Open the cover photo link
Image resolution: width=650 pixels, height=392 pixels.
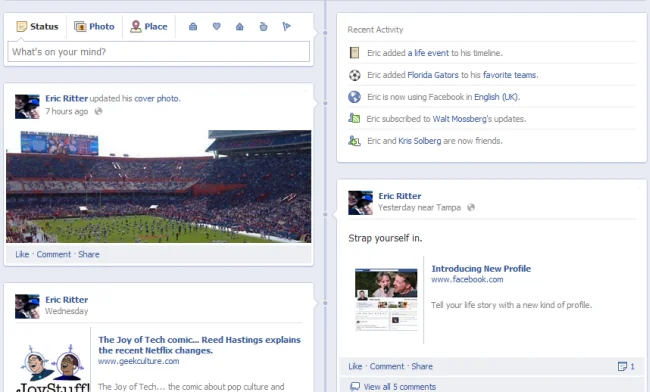click(157, 99)
